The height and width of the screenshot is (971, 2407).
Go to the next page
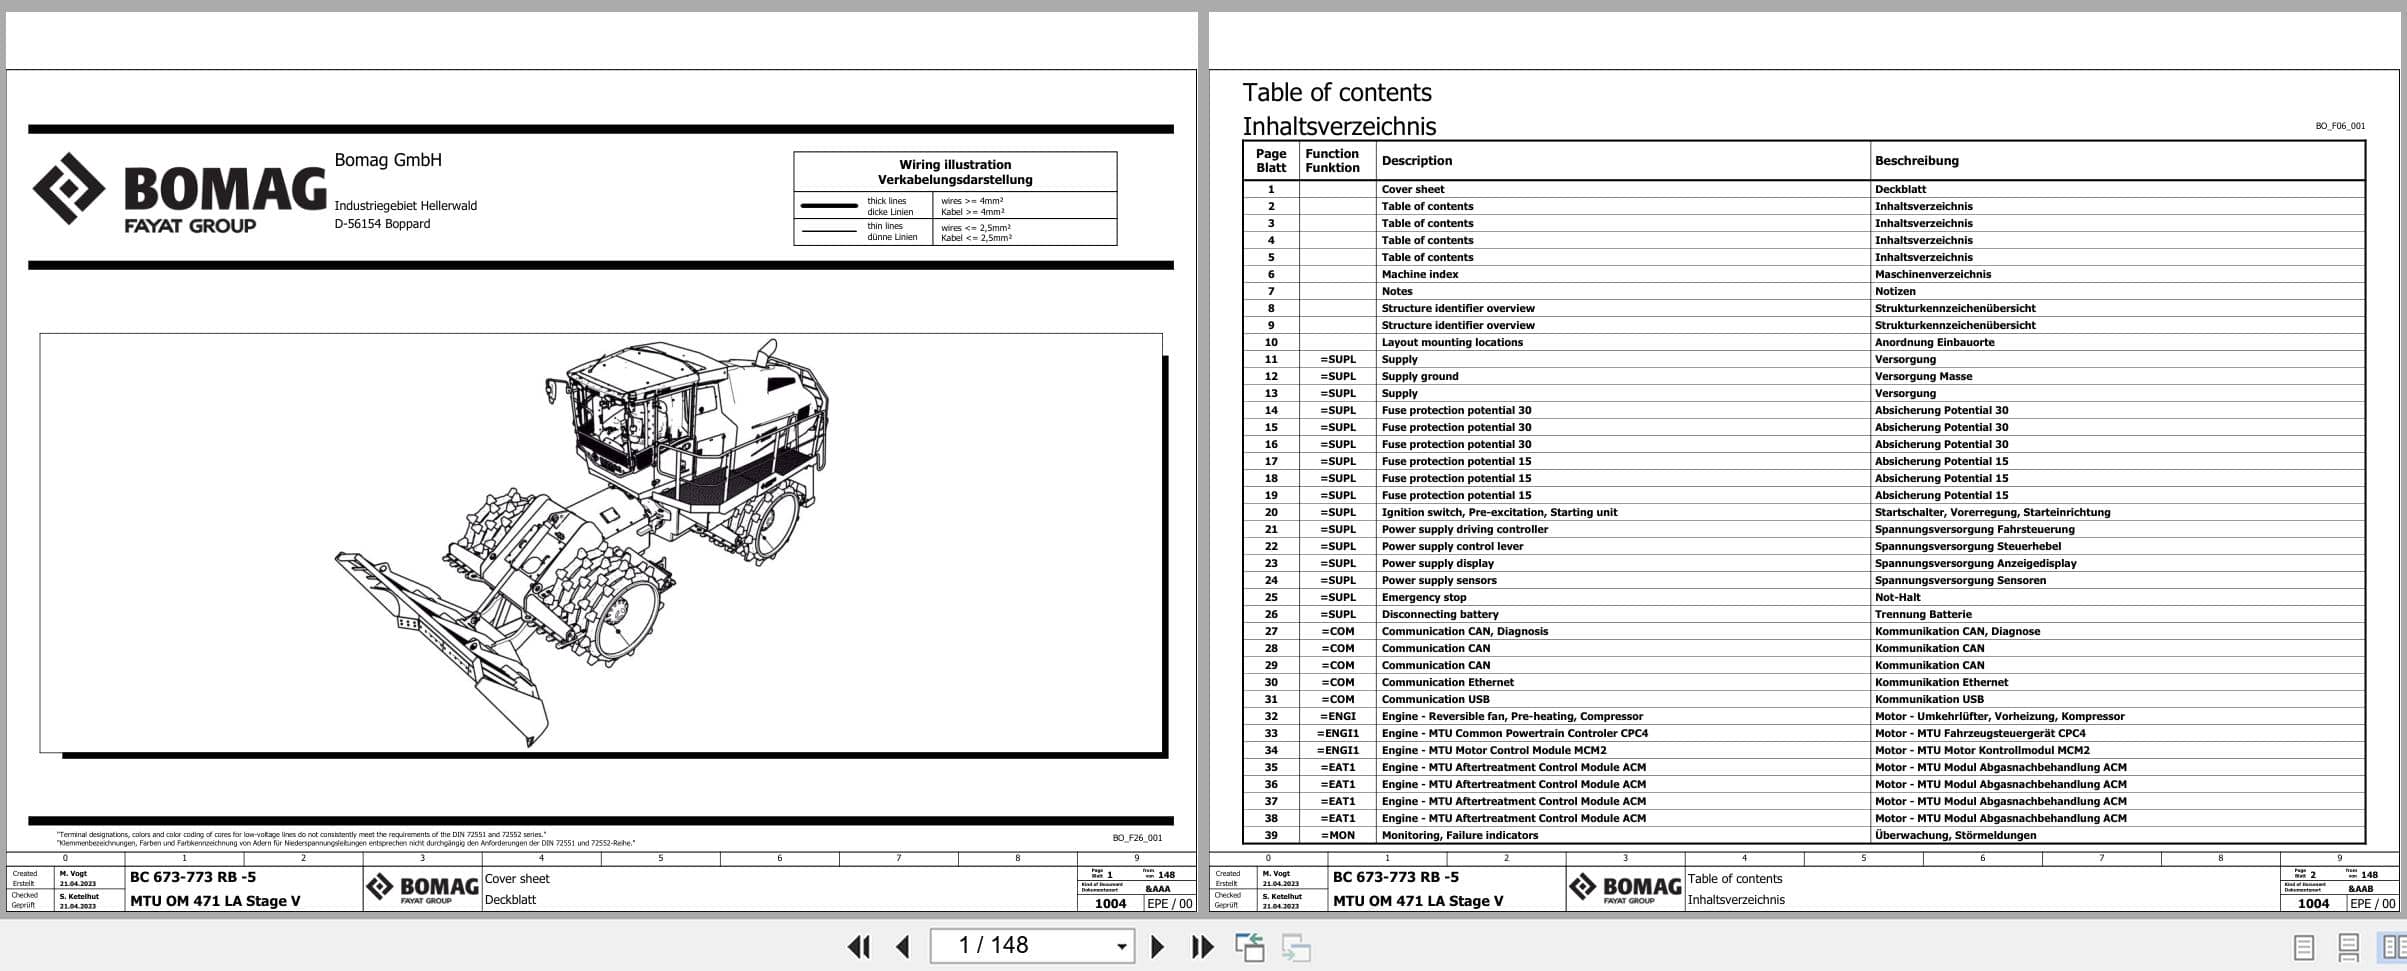[1157, 946]
